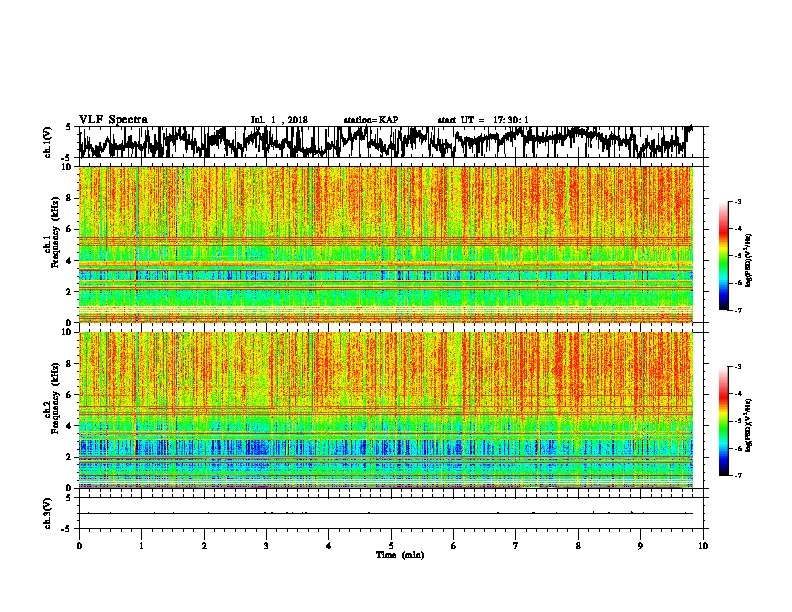Click the date text "Jul 1, 2018"

click(x=279, y=120)
